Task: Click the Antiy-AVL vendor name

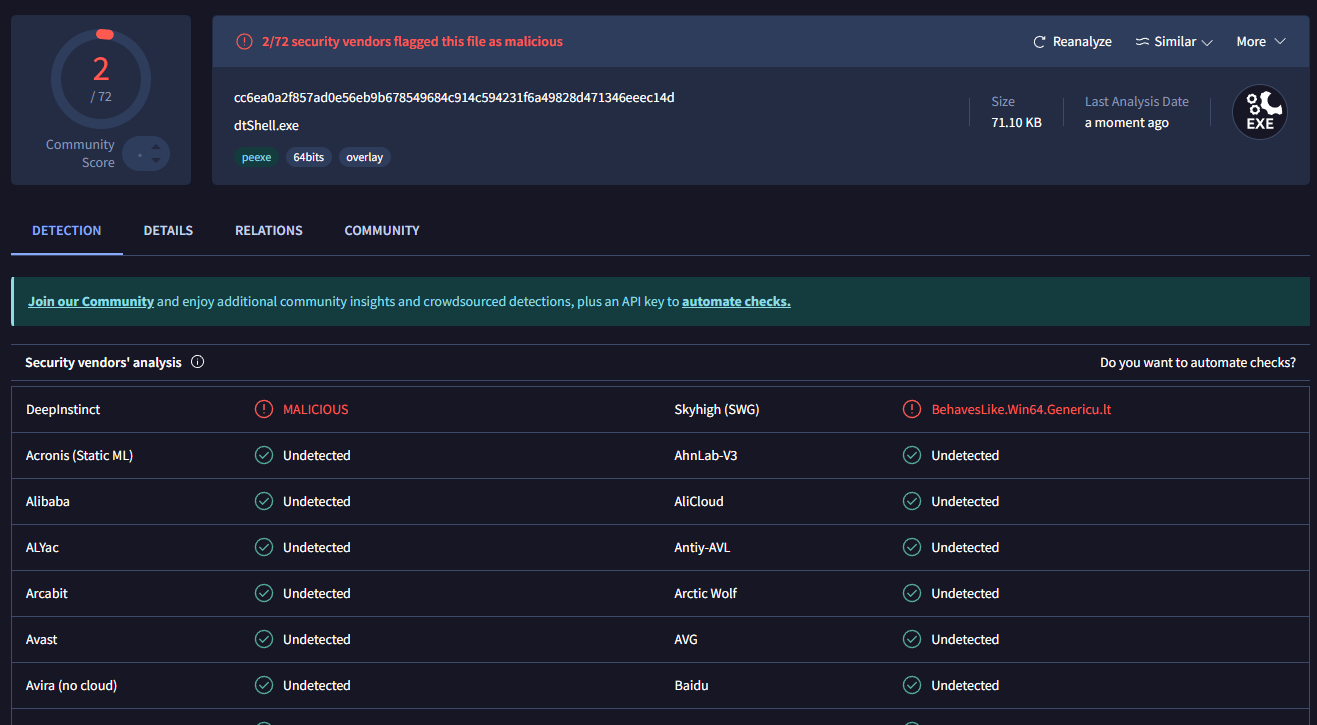Action: click(x=703, y=548)
